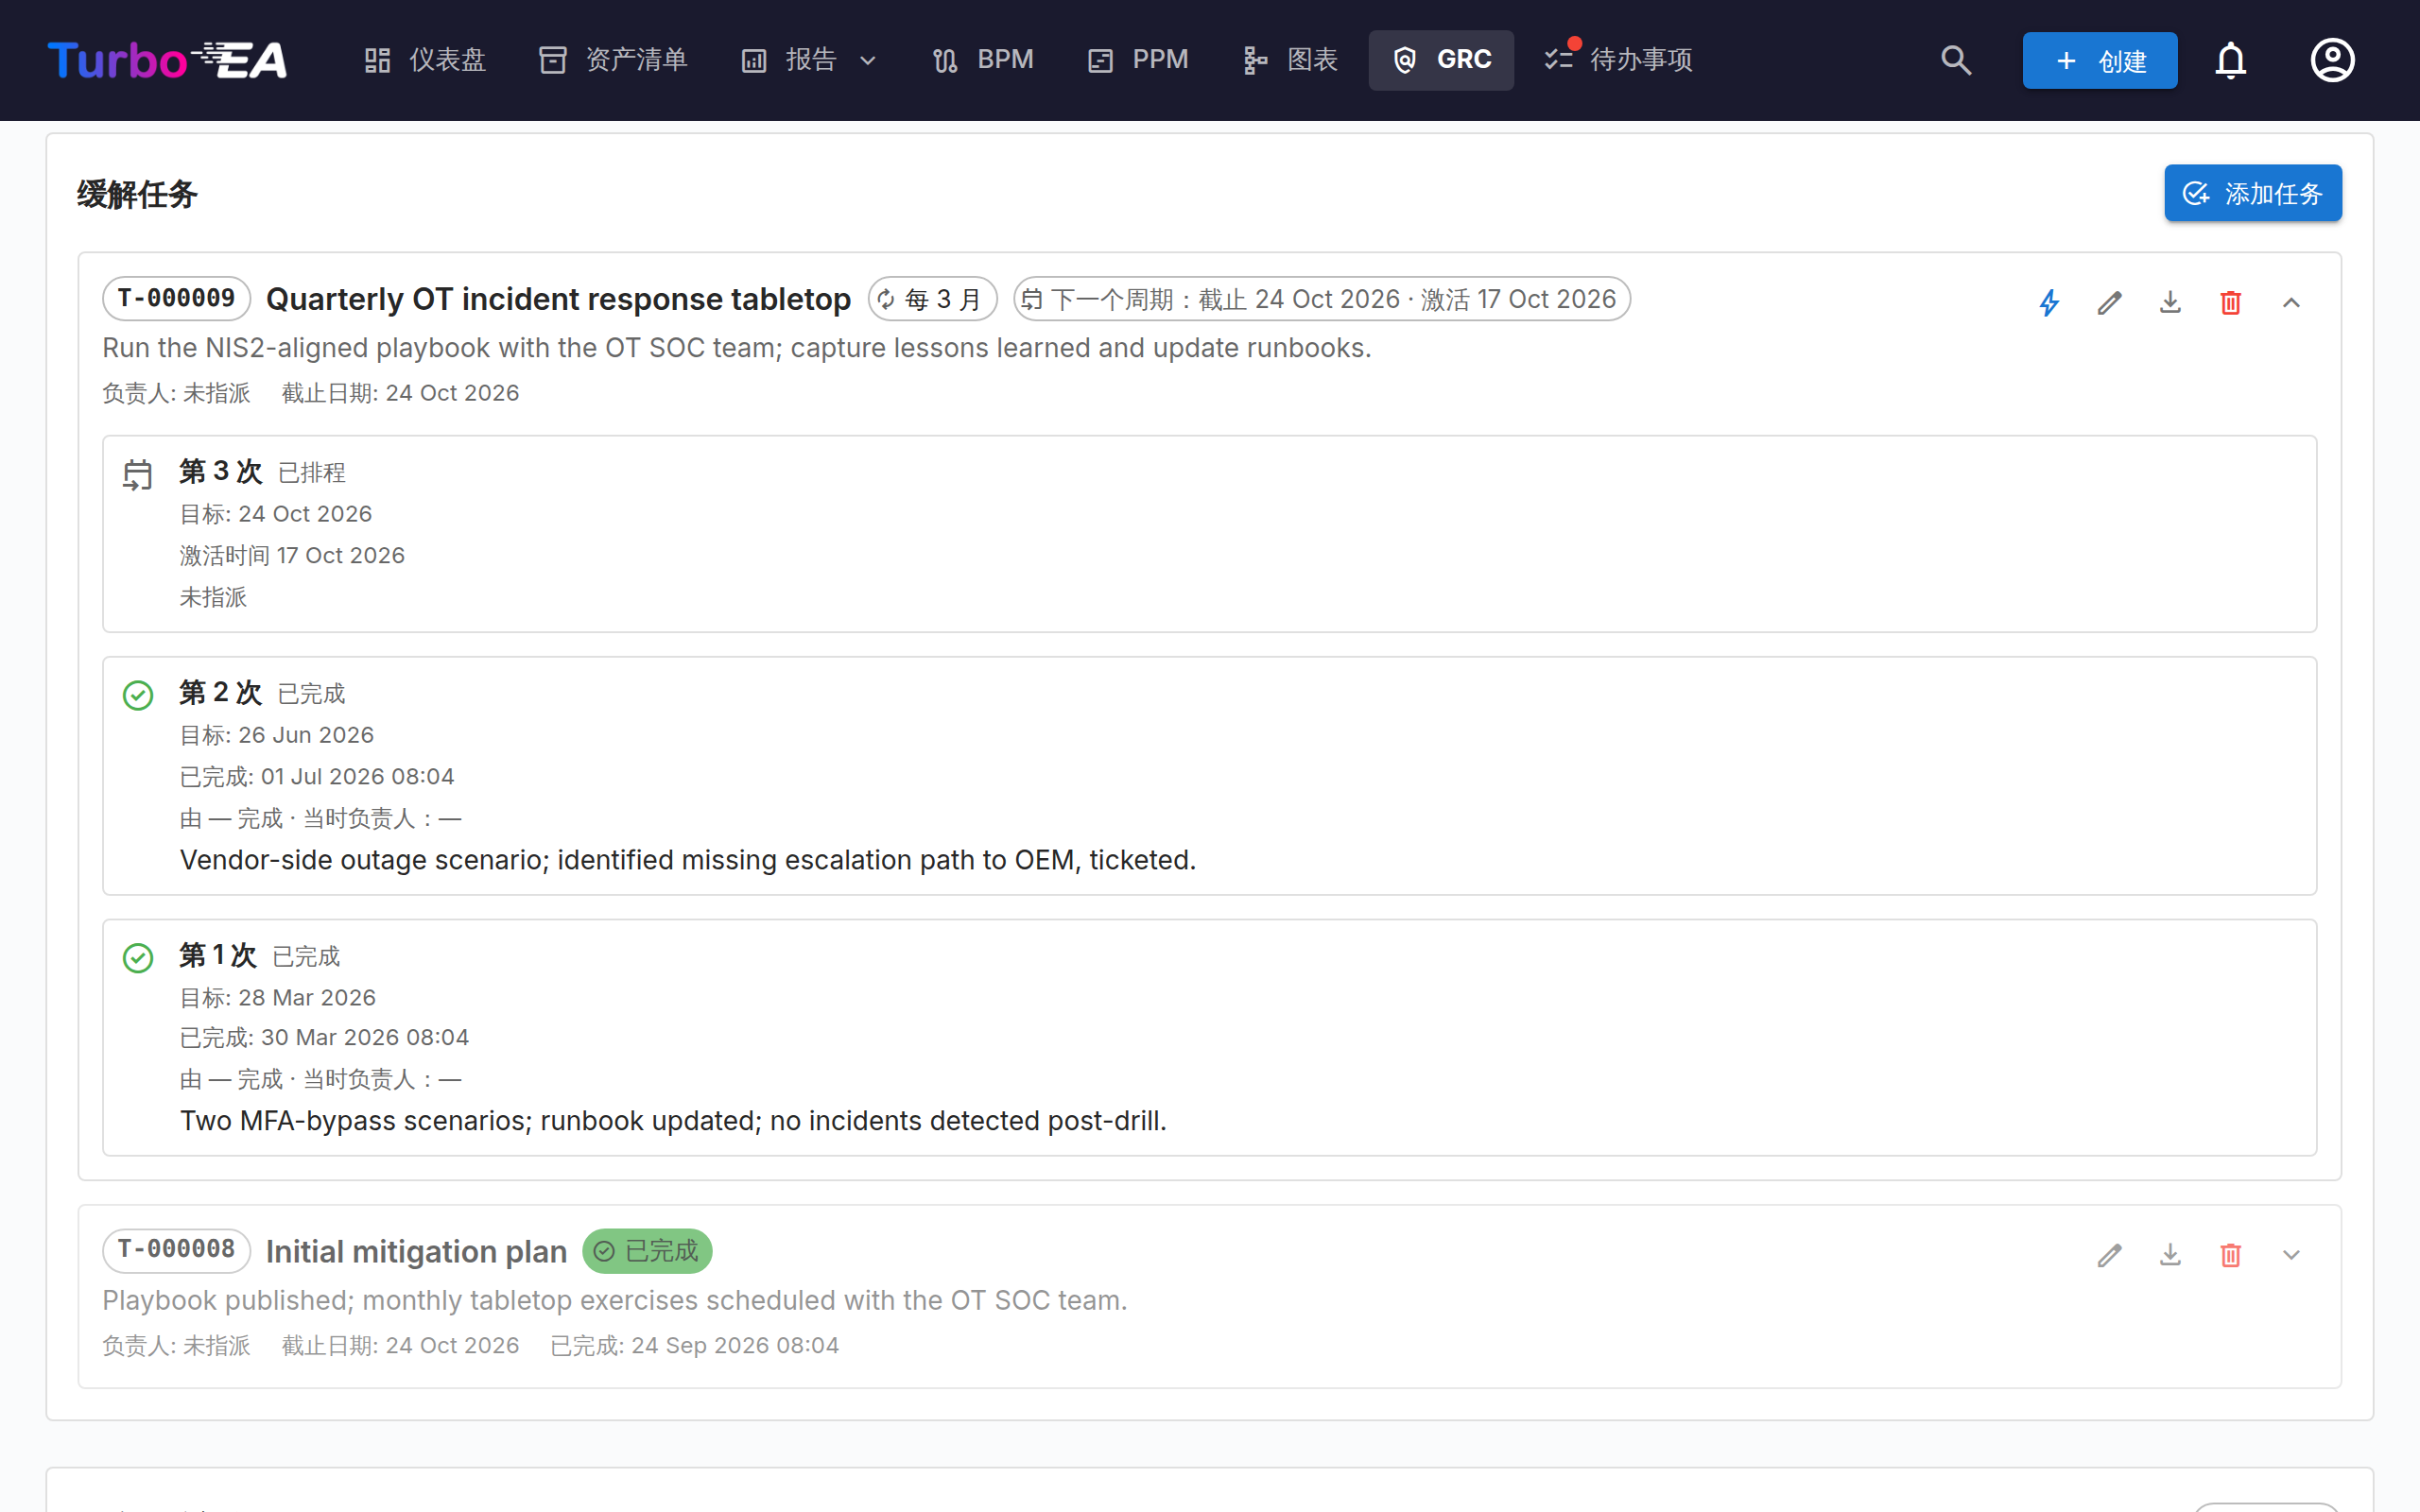Open the 资产清单 inventory menu item

613,60
